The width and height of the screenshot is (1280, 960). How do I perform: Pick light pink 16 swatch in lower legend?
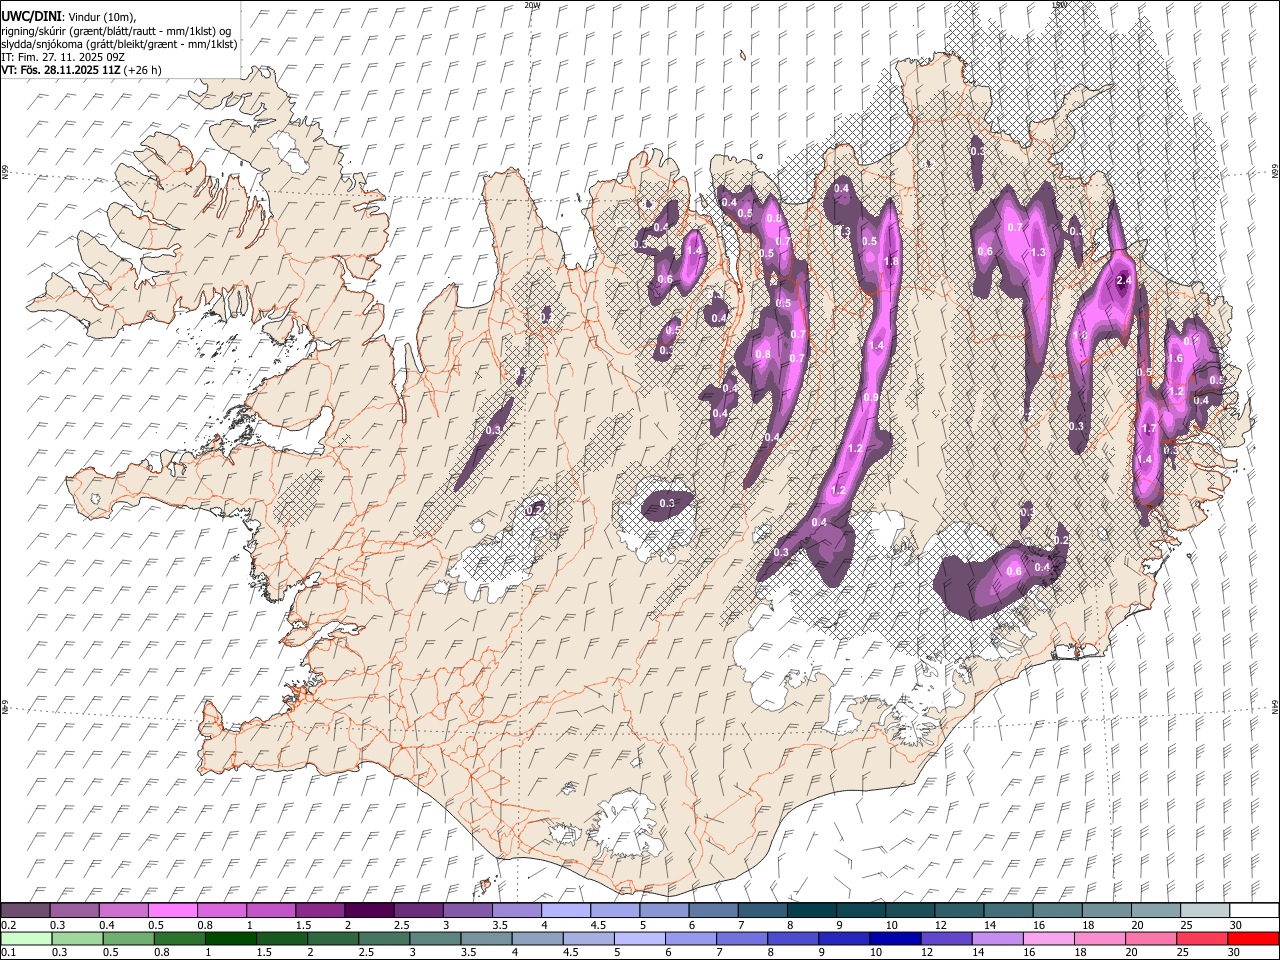point(1048,938)
